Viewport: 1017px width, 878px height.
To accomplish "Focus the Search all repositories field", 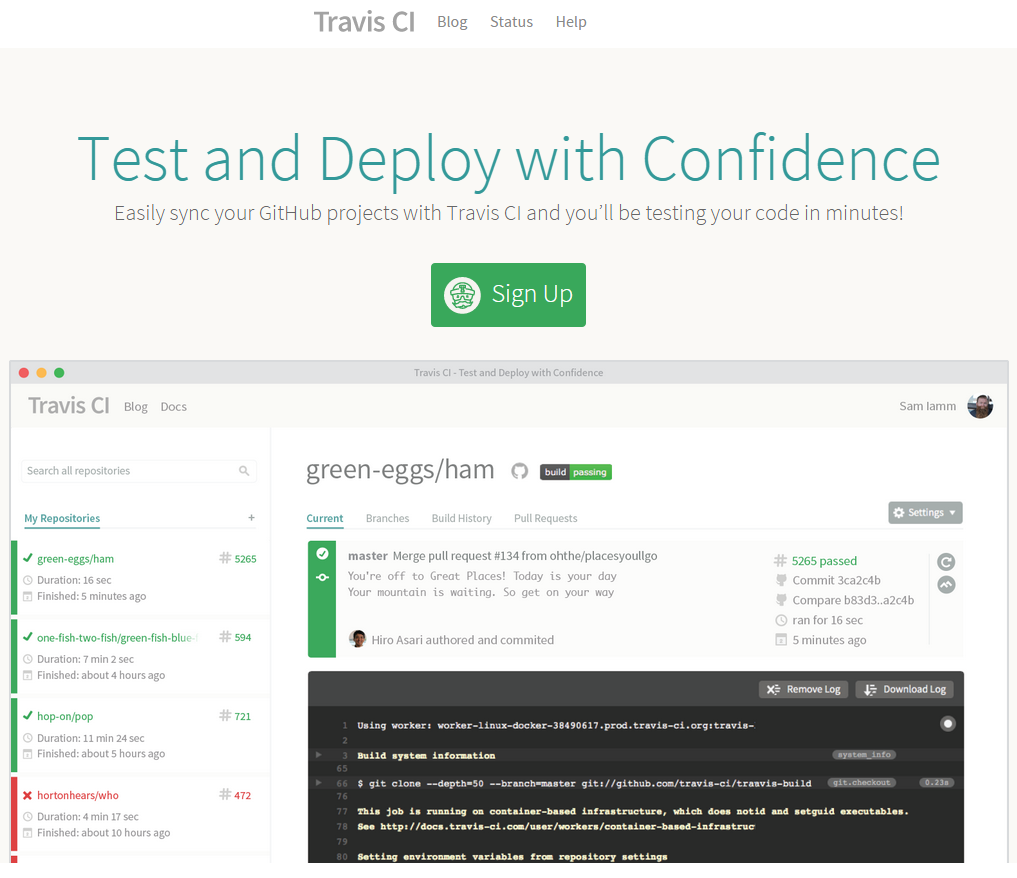I will 139,471.
